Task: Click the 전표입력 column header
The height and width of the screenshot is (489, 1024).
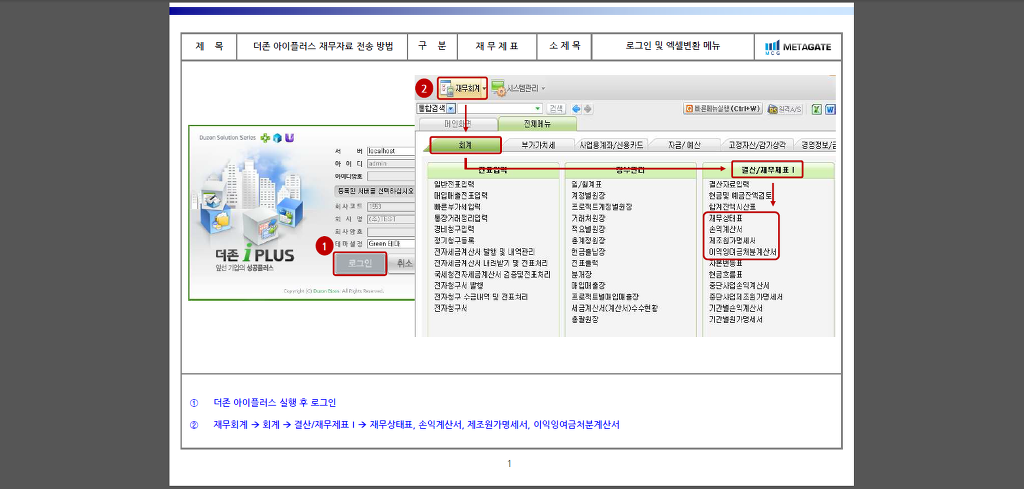Action: (493, 170)
